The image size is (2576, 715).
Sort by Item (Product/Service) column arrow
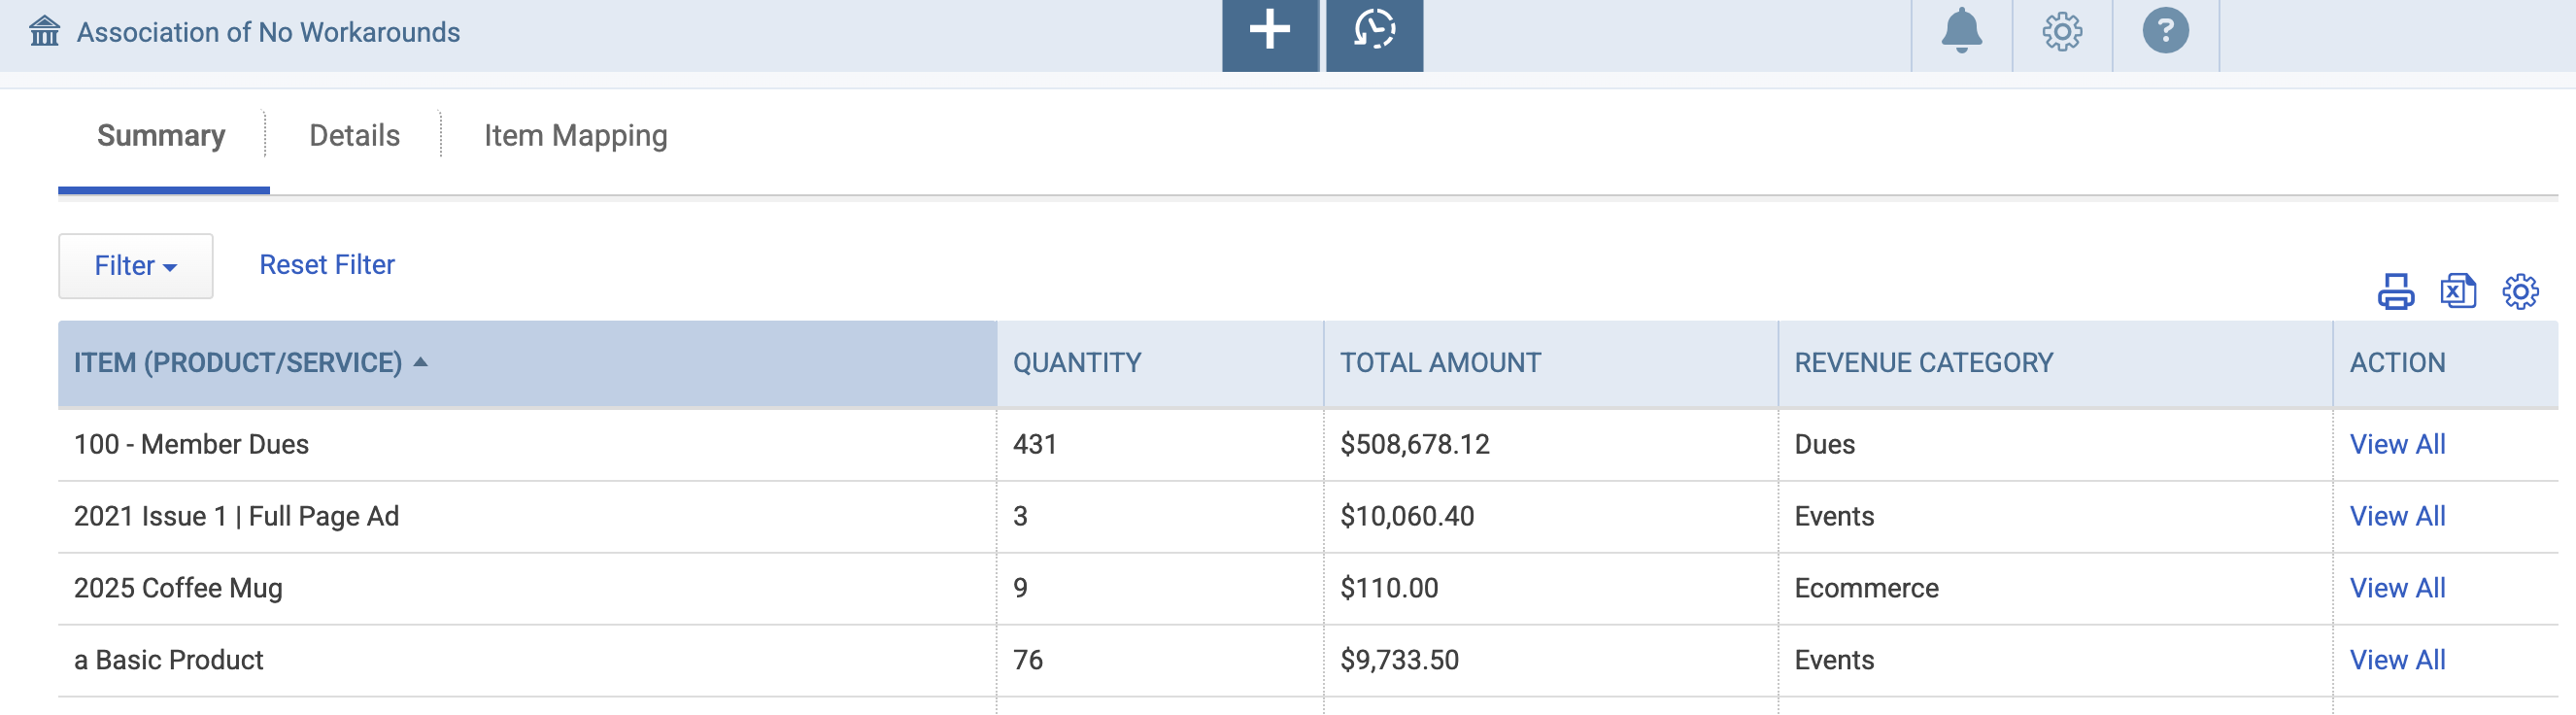[420, 362]
